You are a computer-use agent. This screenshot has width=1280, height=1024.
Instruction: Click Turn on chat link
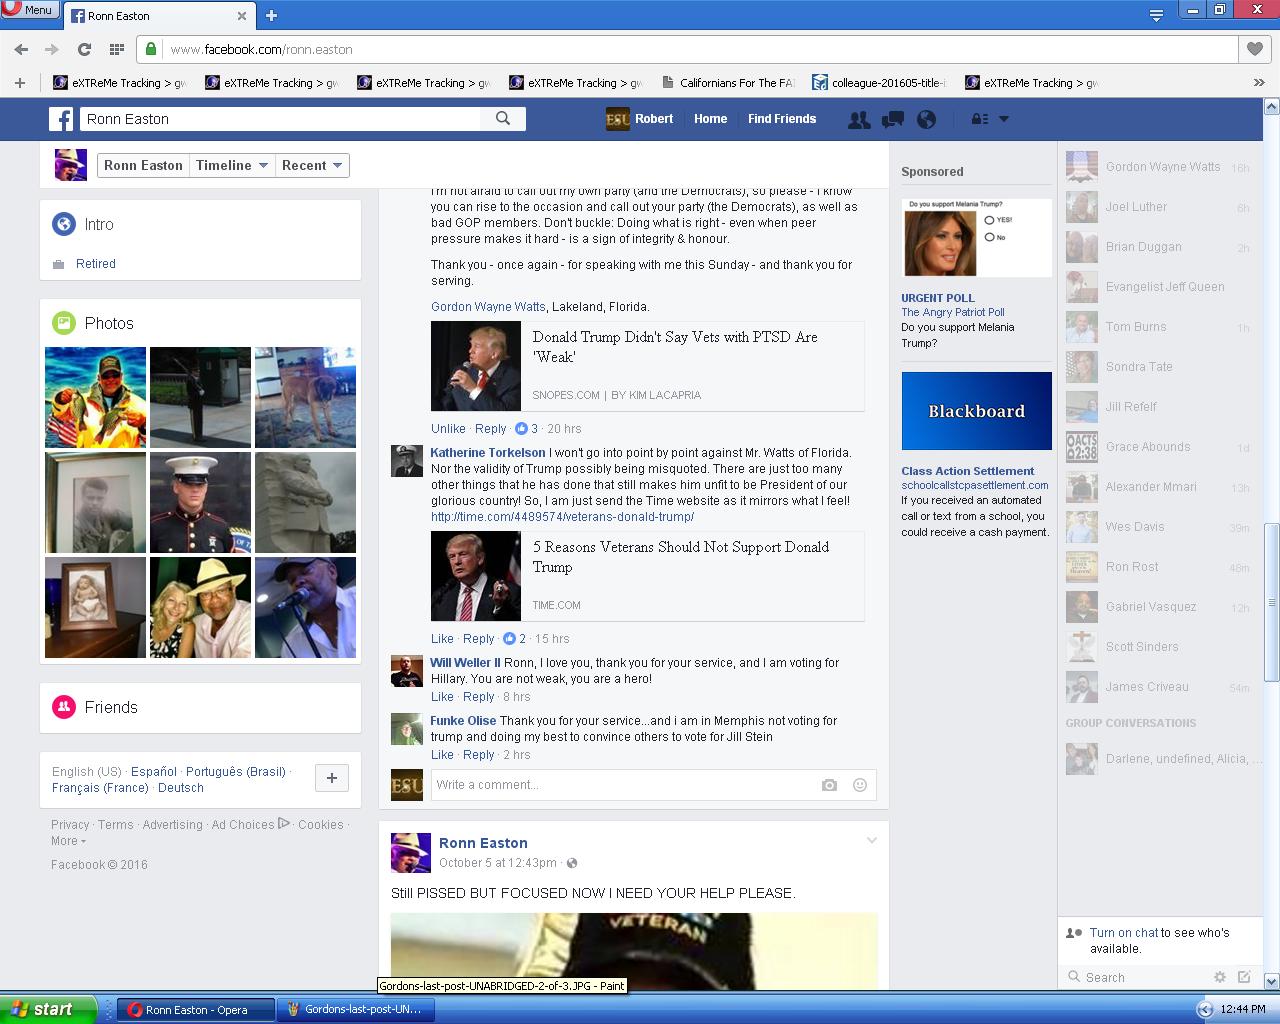pos(1124,932)
